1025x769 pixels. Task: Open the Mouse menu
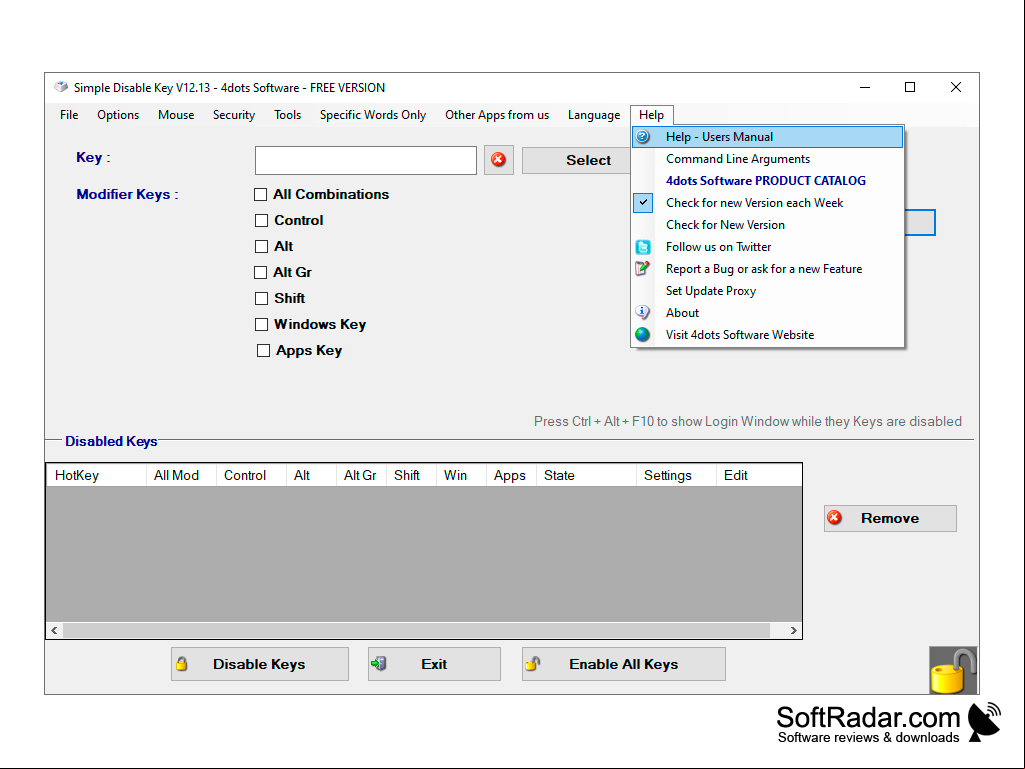[176, 115]
